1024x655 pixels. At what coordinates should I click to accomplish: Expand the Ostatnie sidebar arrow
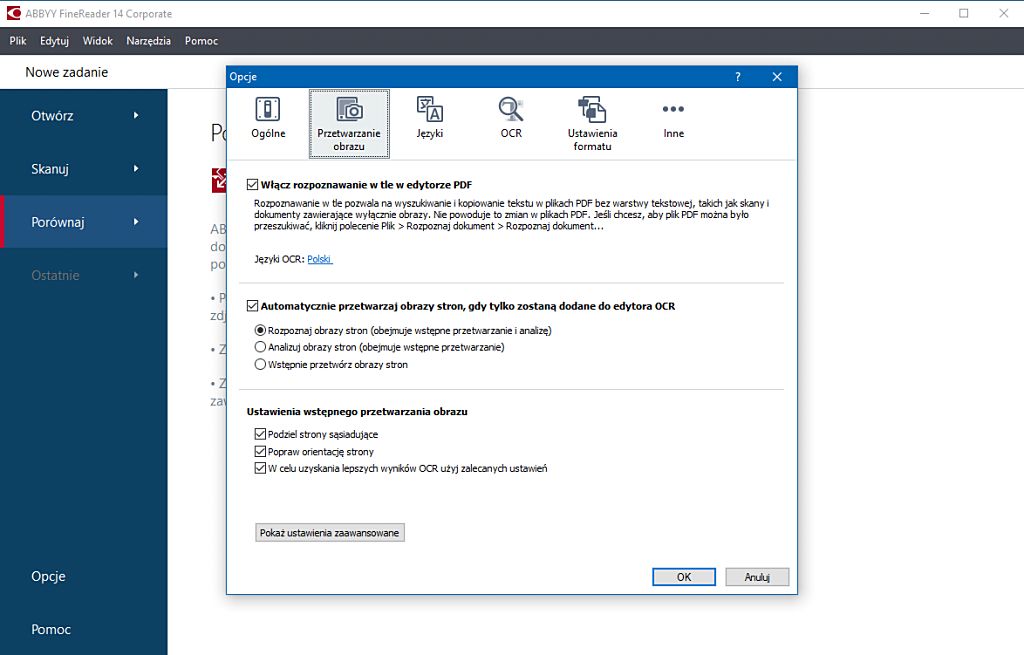coord(136,275)
